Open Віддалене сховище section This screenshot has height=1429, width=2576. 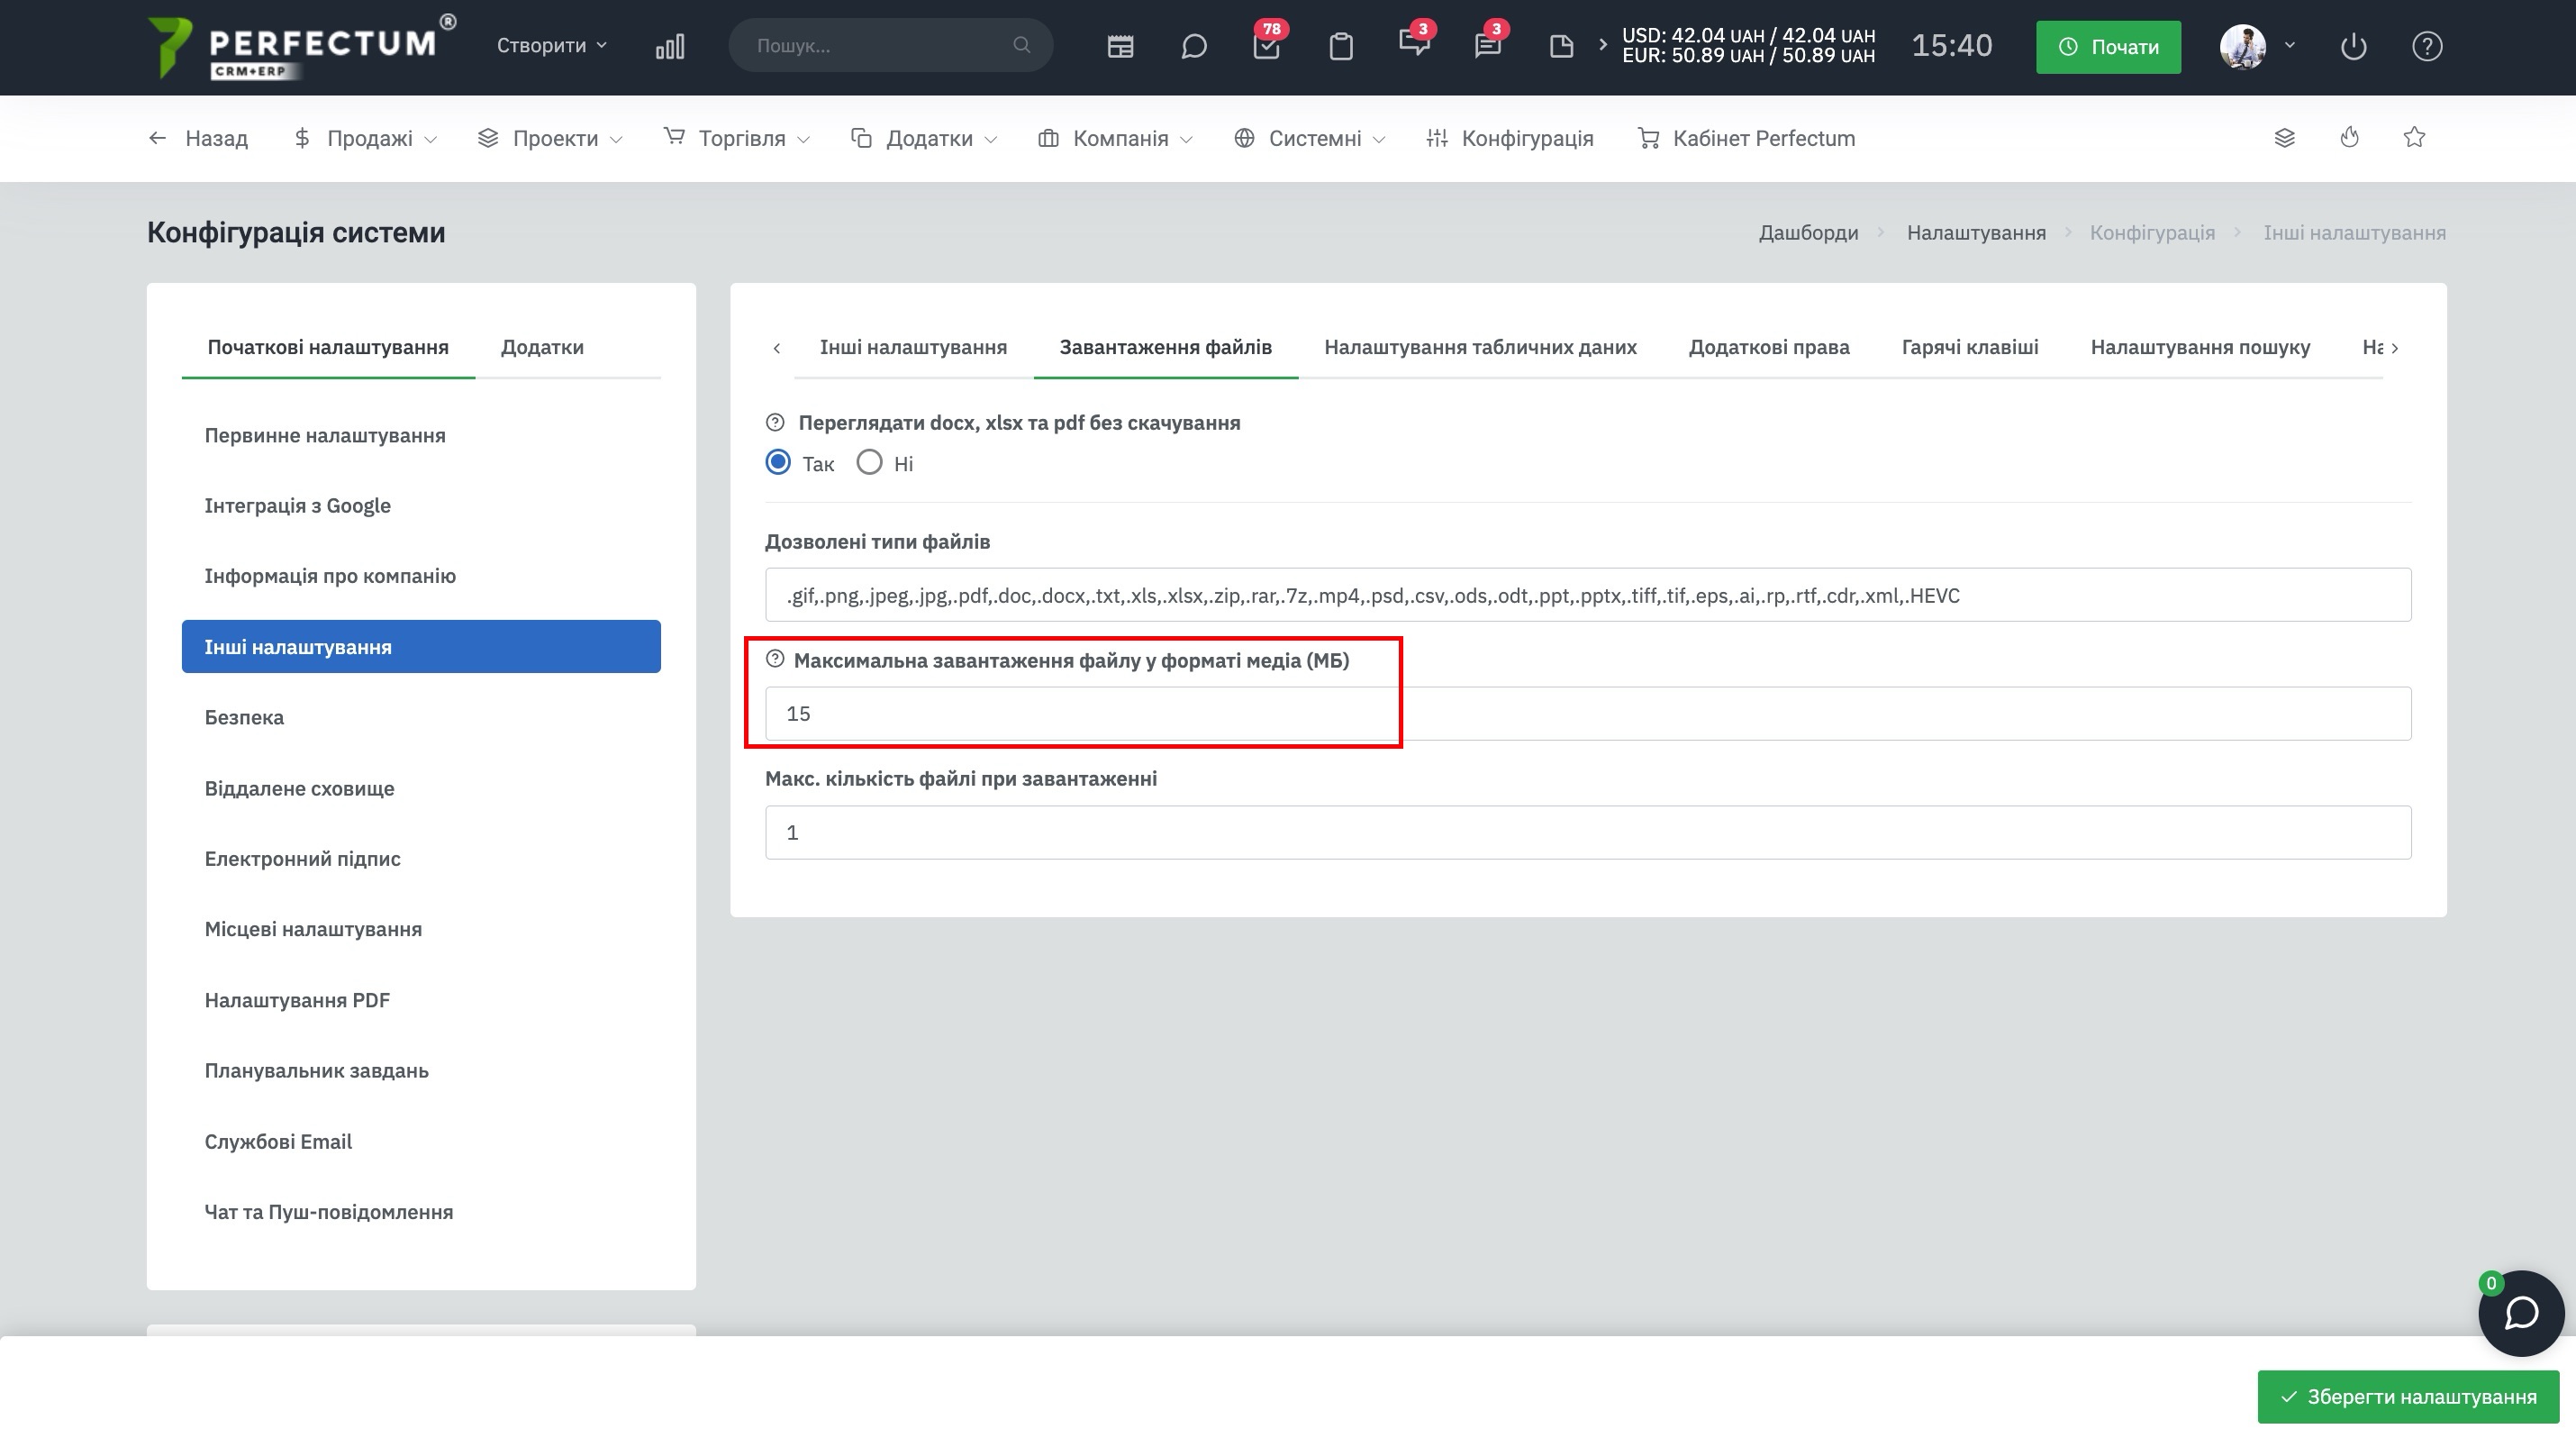(x=421, y=788)
